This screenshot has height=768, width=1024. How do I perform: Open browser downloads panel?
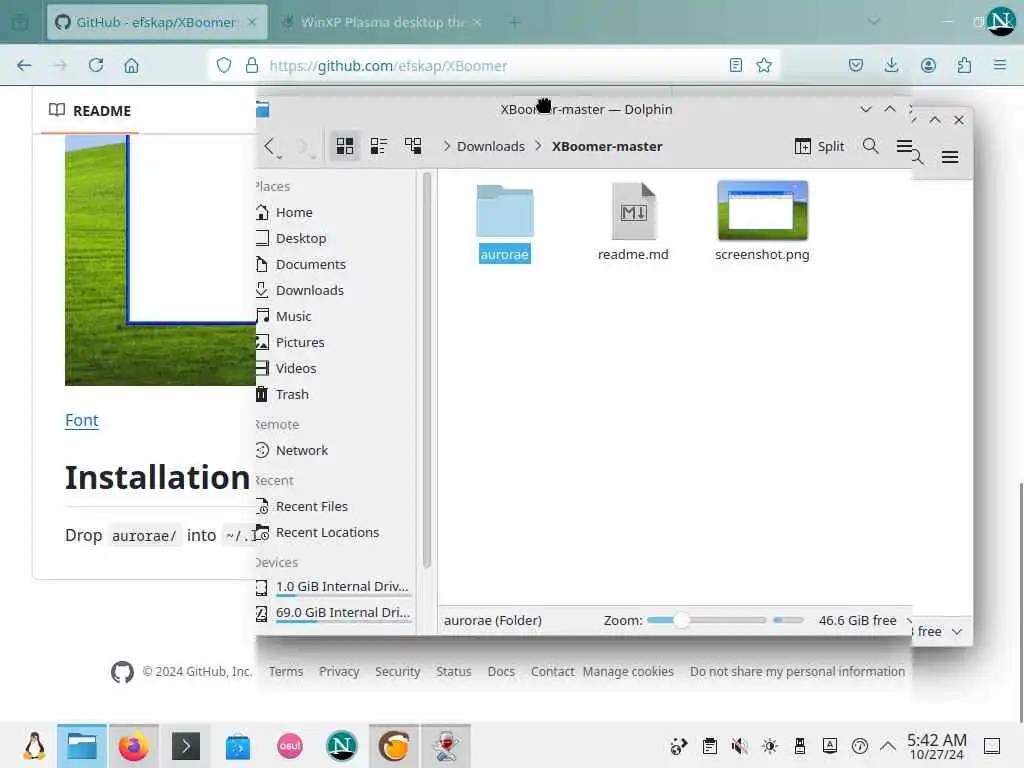coord(891,65)
